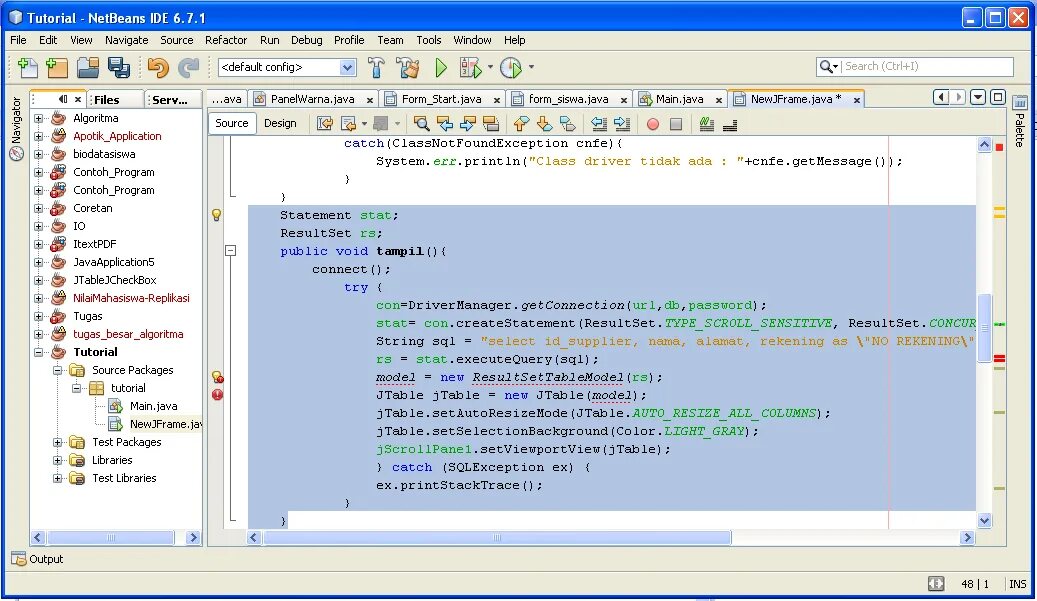
Task: Profile the main project icon
Action: tap(511, 67)
